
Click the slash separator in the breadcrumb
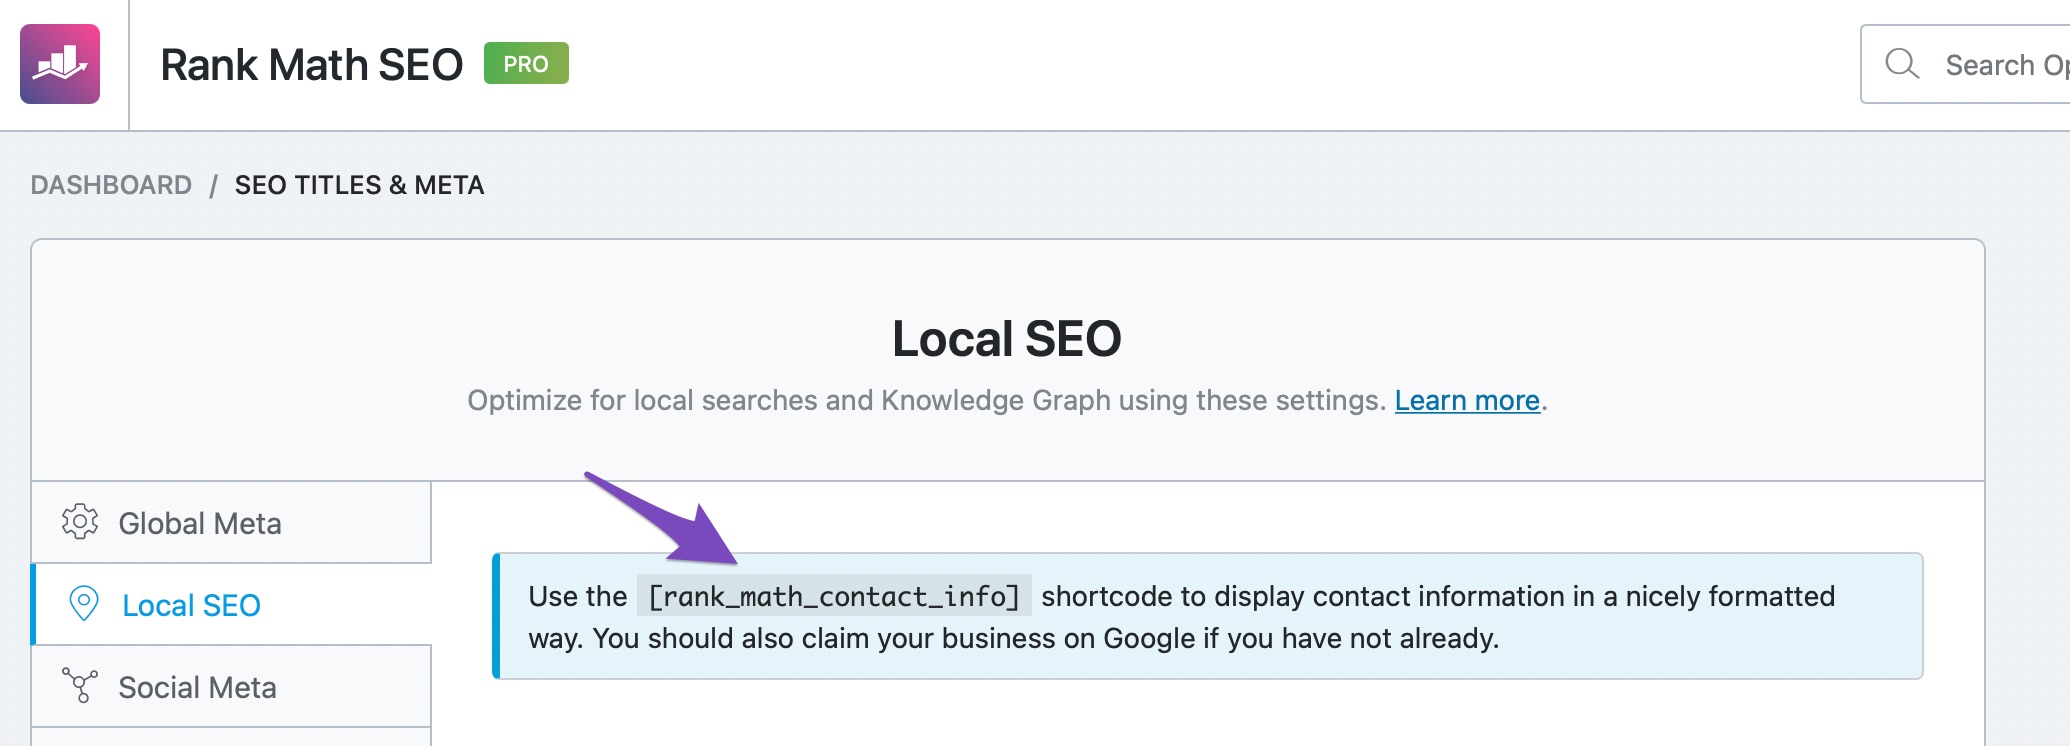point(213,186)
